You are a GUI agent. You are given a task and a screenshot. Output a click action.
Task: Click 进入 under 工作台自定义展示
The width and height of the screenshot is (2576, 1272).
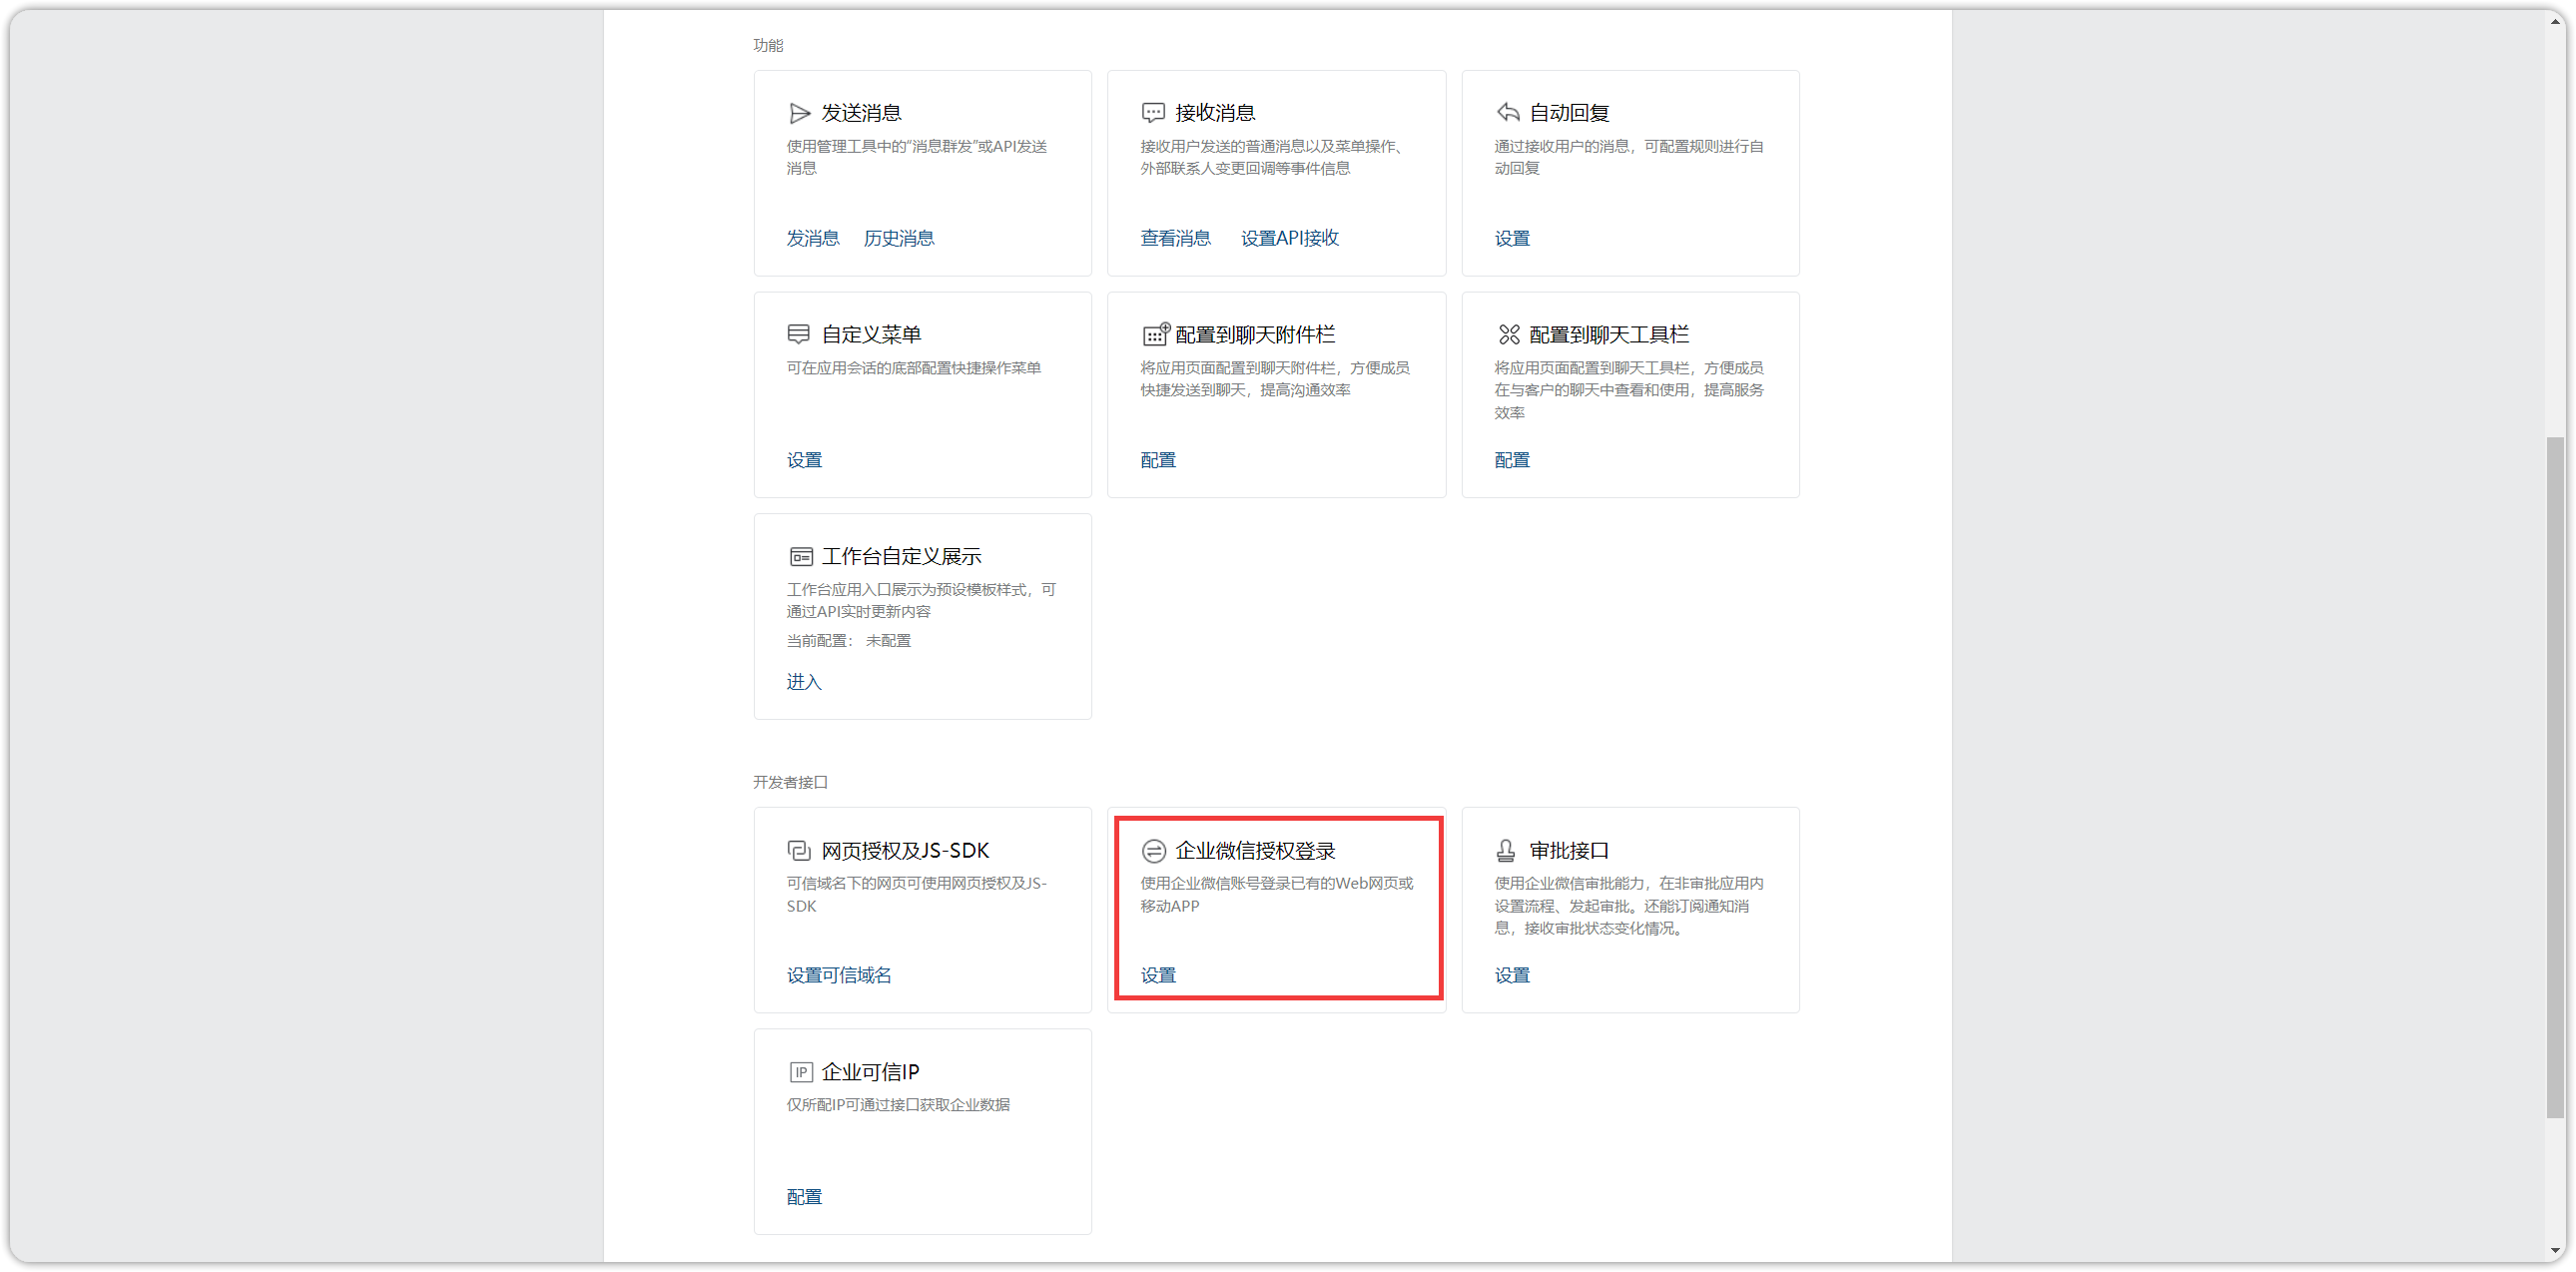click(x=804, y=683)
